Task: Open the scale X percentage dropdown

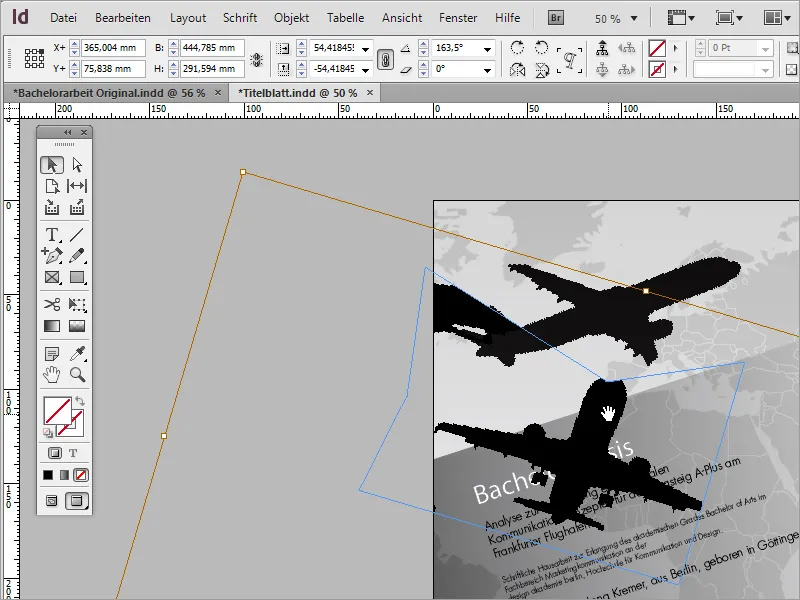Action: [366, 49]
